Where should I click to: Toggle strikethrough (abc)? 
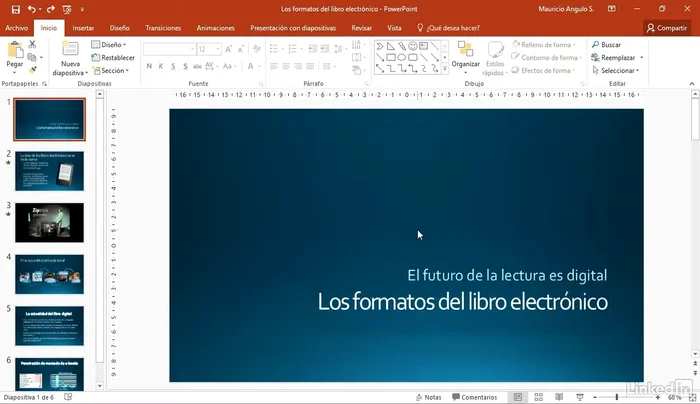tap(197, 66)
